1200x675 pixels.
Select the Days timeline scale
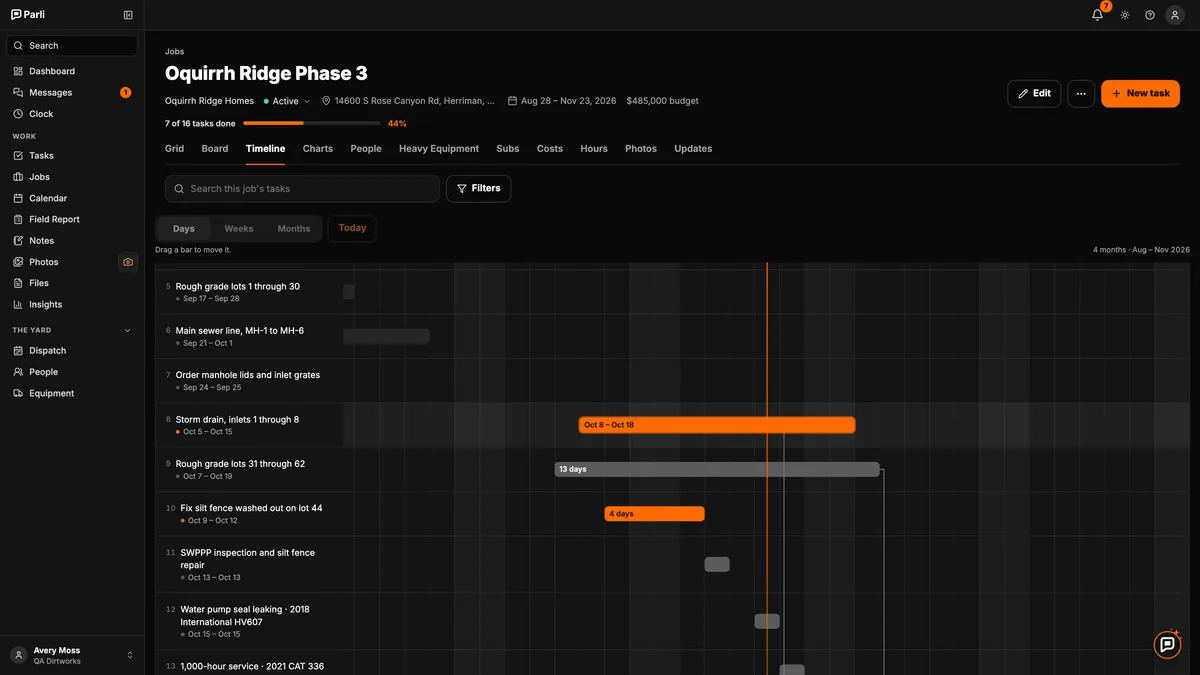pyautogui.click(x=184, y=229)
